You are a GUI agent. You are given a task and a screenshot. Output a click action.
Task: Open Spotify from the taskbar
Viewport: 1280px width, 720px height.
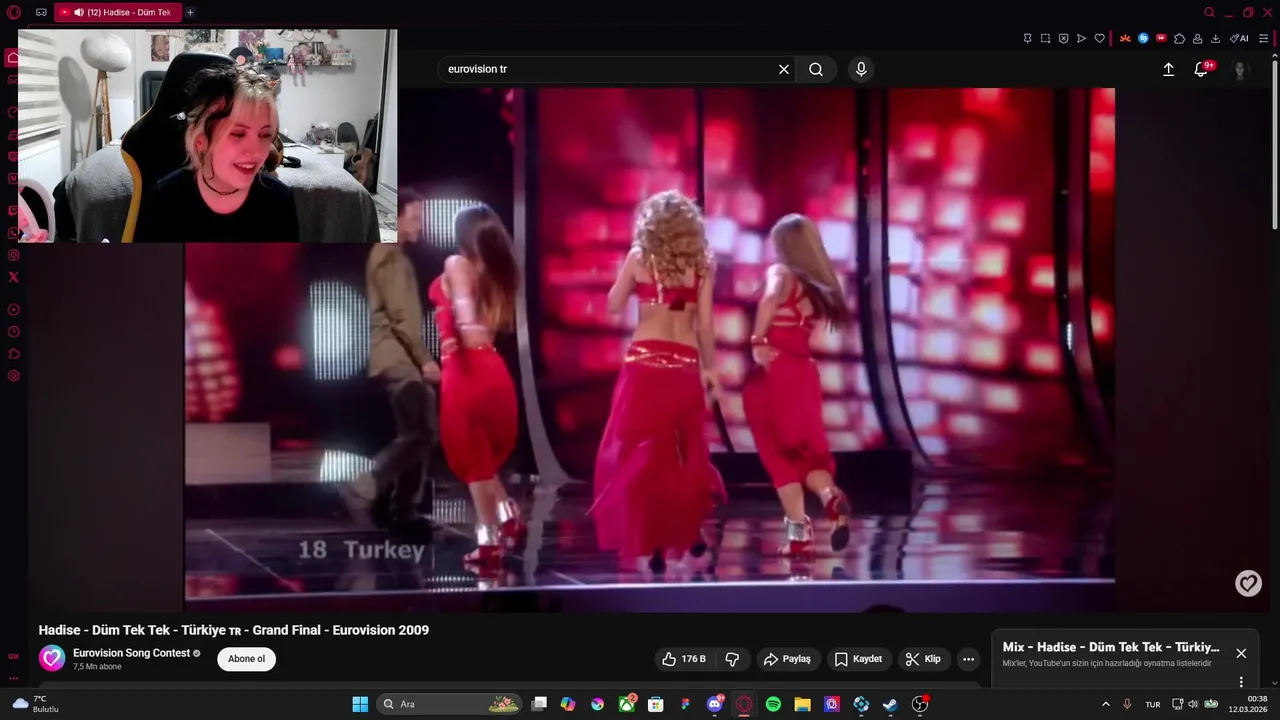pos(773,704)
